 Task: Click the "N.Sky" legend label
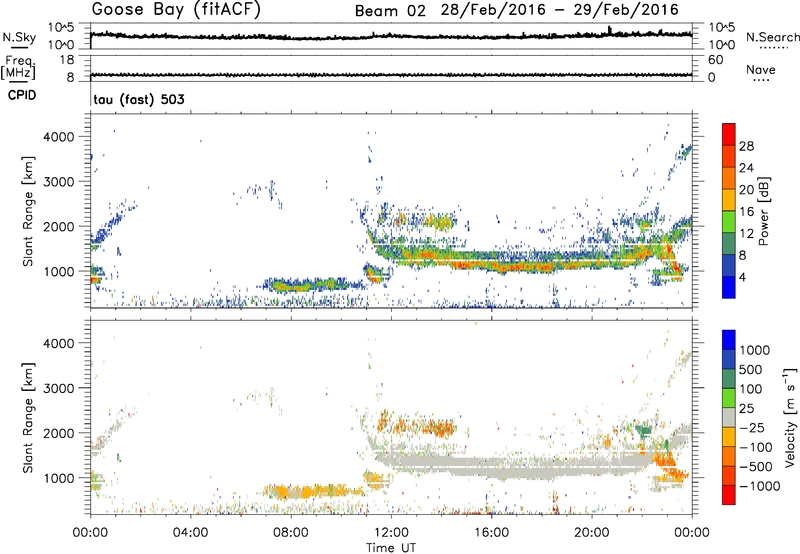[19, 37]
